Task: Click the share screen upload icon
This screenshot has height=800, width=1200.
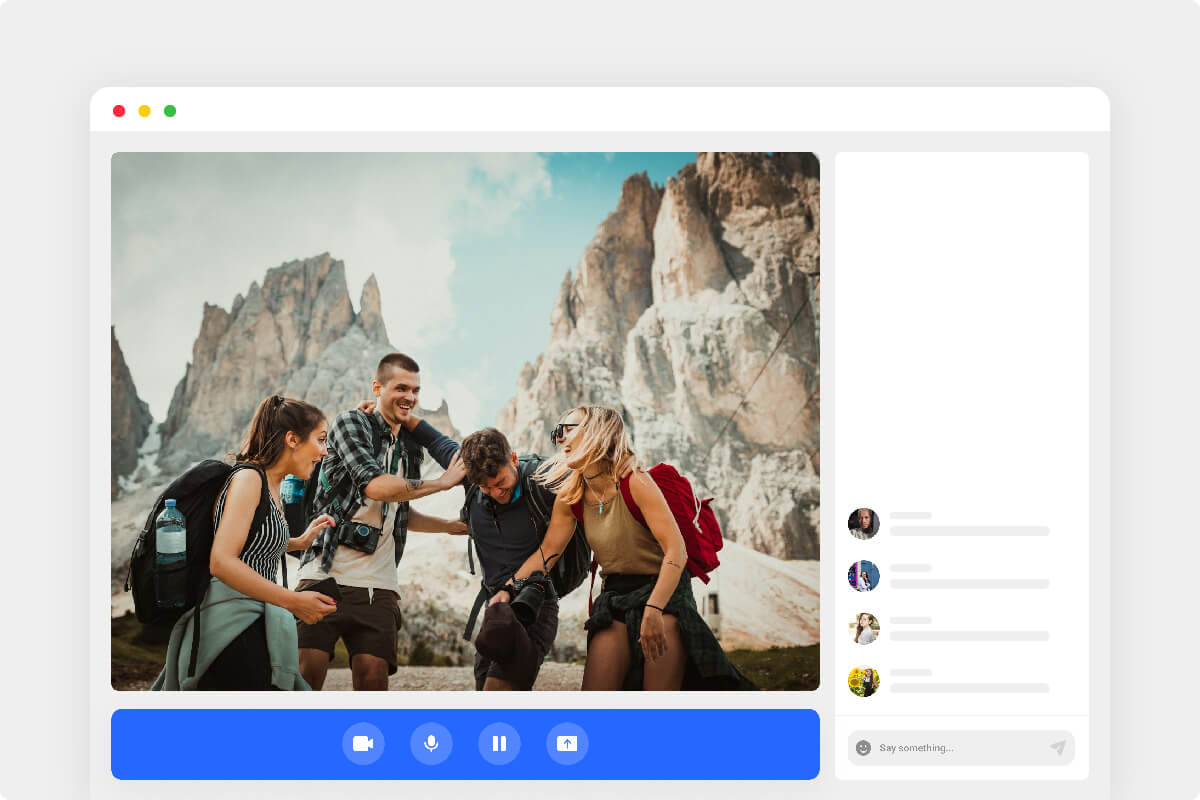Action: (567, 744)
